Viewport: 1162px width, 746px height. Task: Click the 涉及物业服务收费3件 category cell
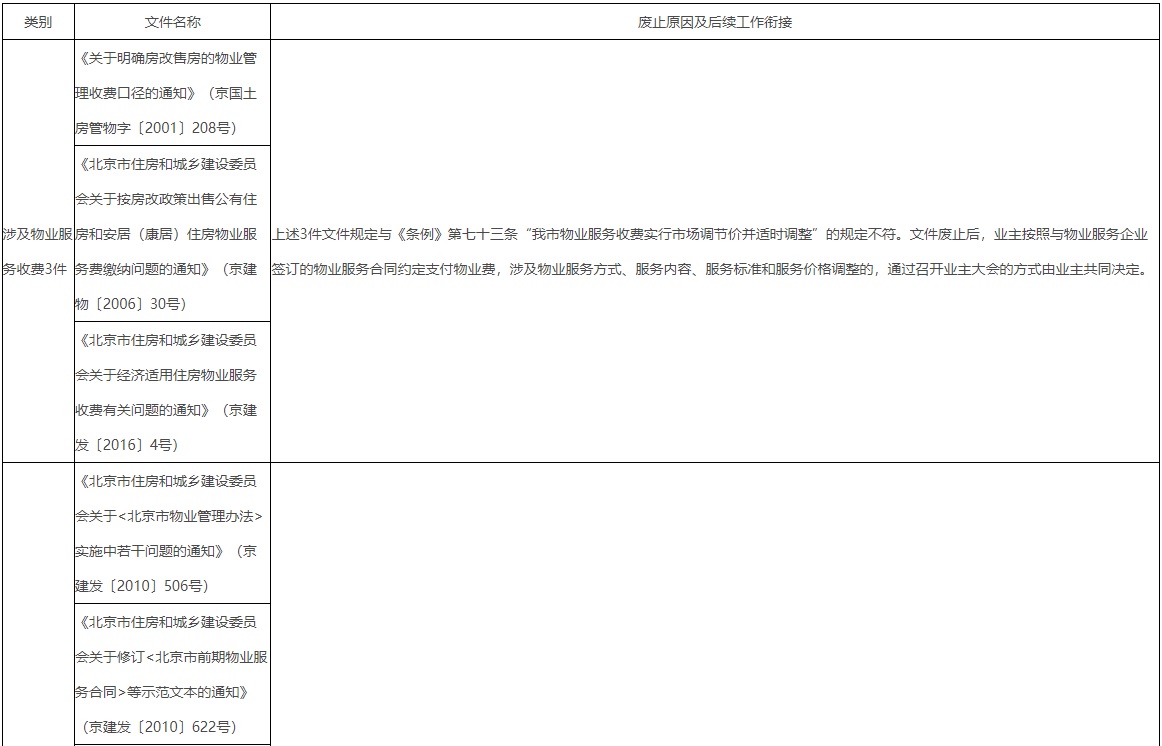37,251
